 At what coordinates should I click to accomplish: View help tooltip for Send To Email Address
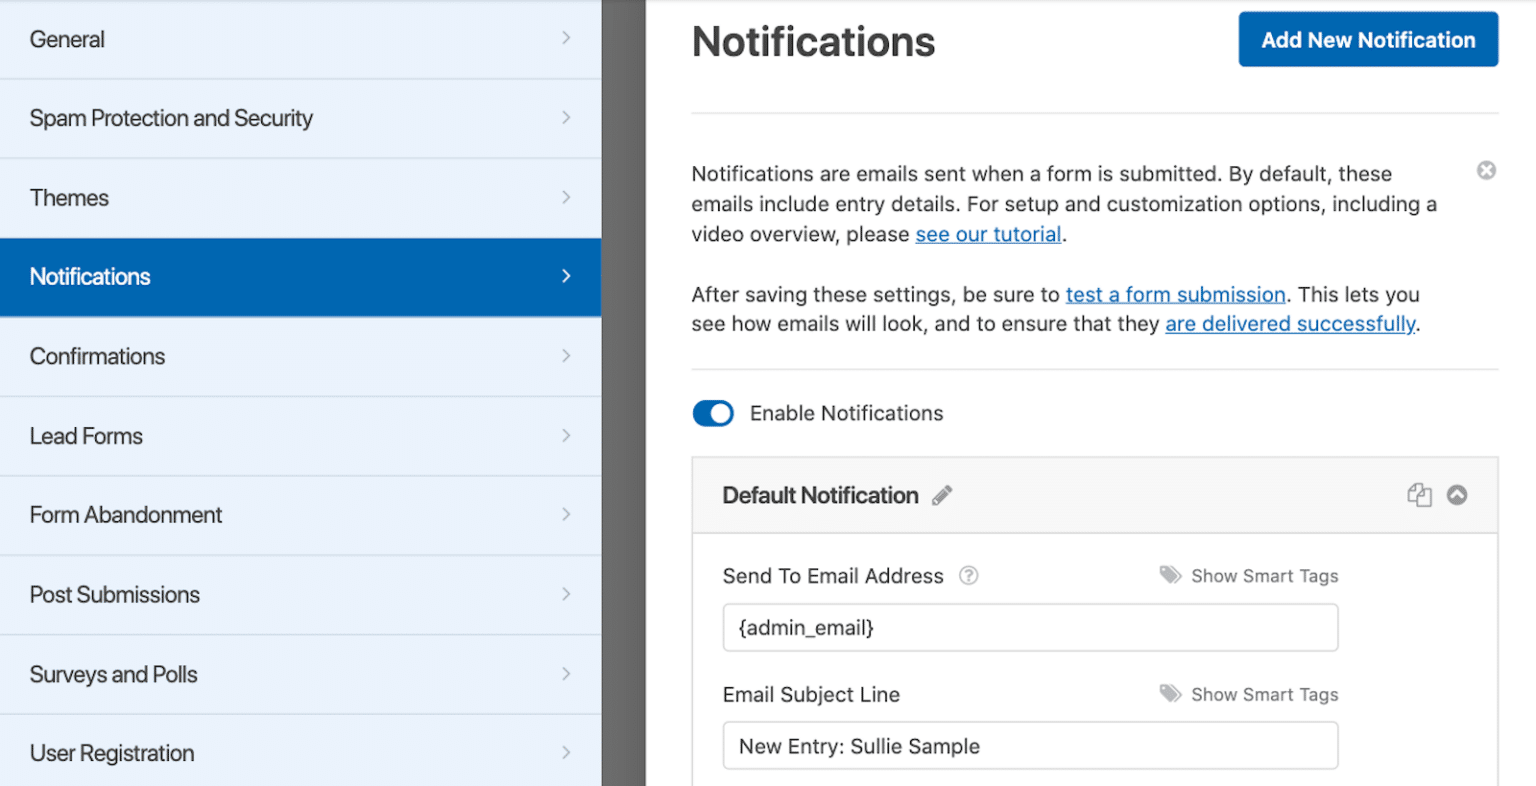(x=968, y=575)
